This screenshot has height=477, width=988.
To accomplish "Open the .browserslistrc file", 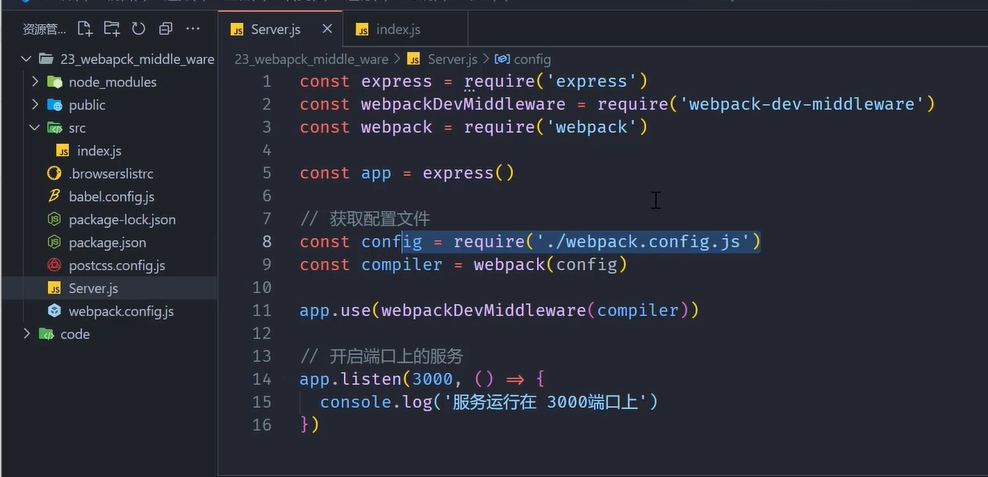I will [111, 174].
